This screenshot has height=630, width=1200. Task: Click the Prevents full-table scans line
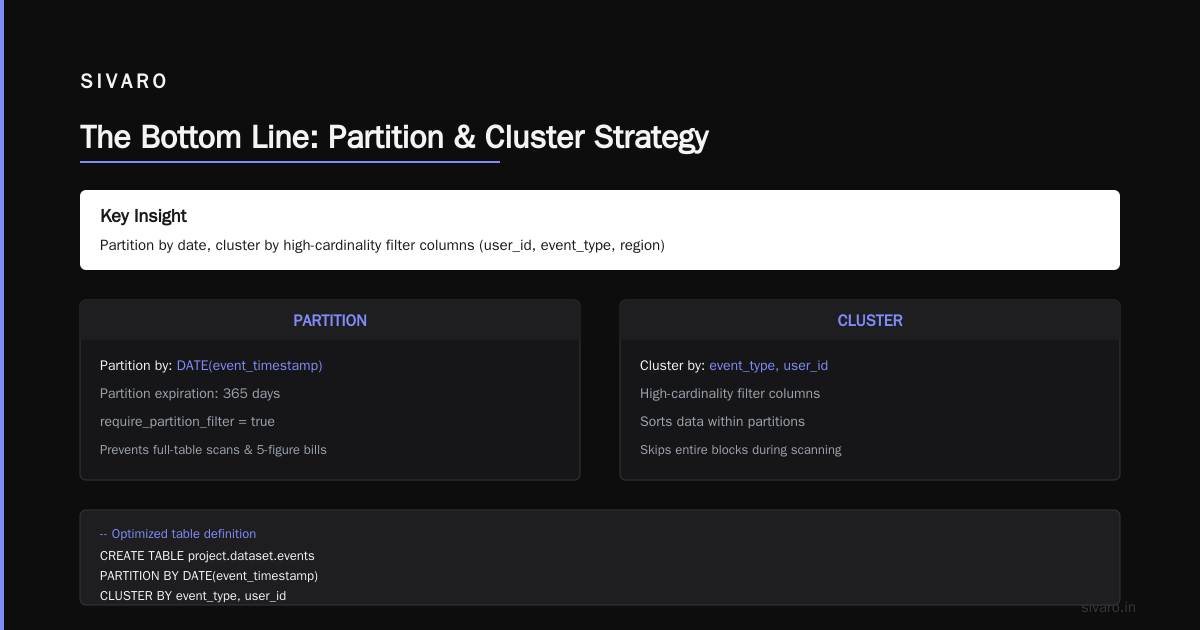tap(213, 450)
